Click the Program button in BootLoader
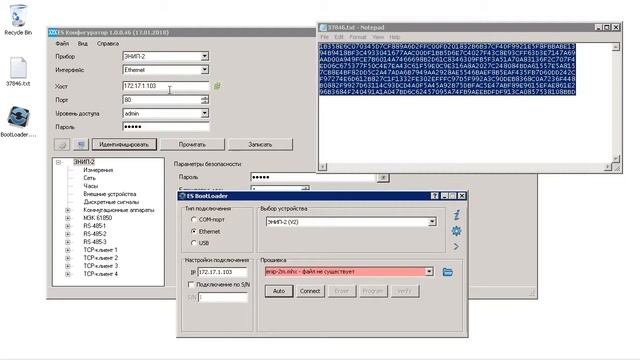 [x=373, y=291]
